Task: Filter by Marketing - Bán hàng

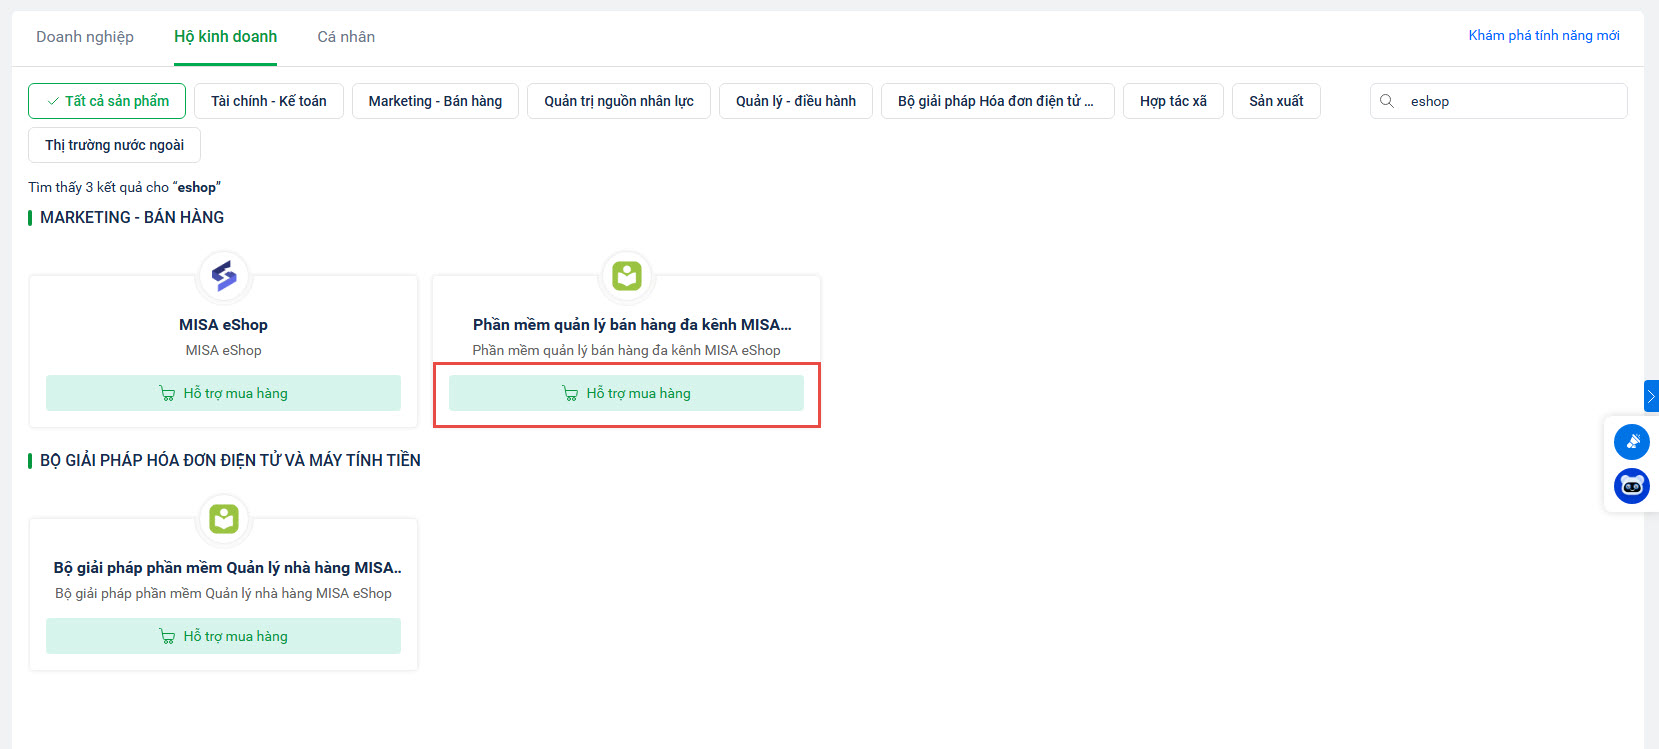Action: pos(435,101)
